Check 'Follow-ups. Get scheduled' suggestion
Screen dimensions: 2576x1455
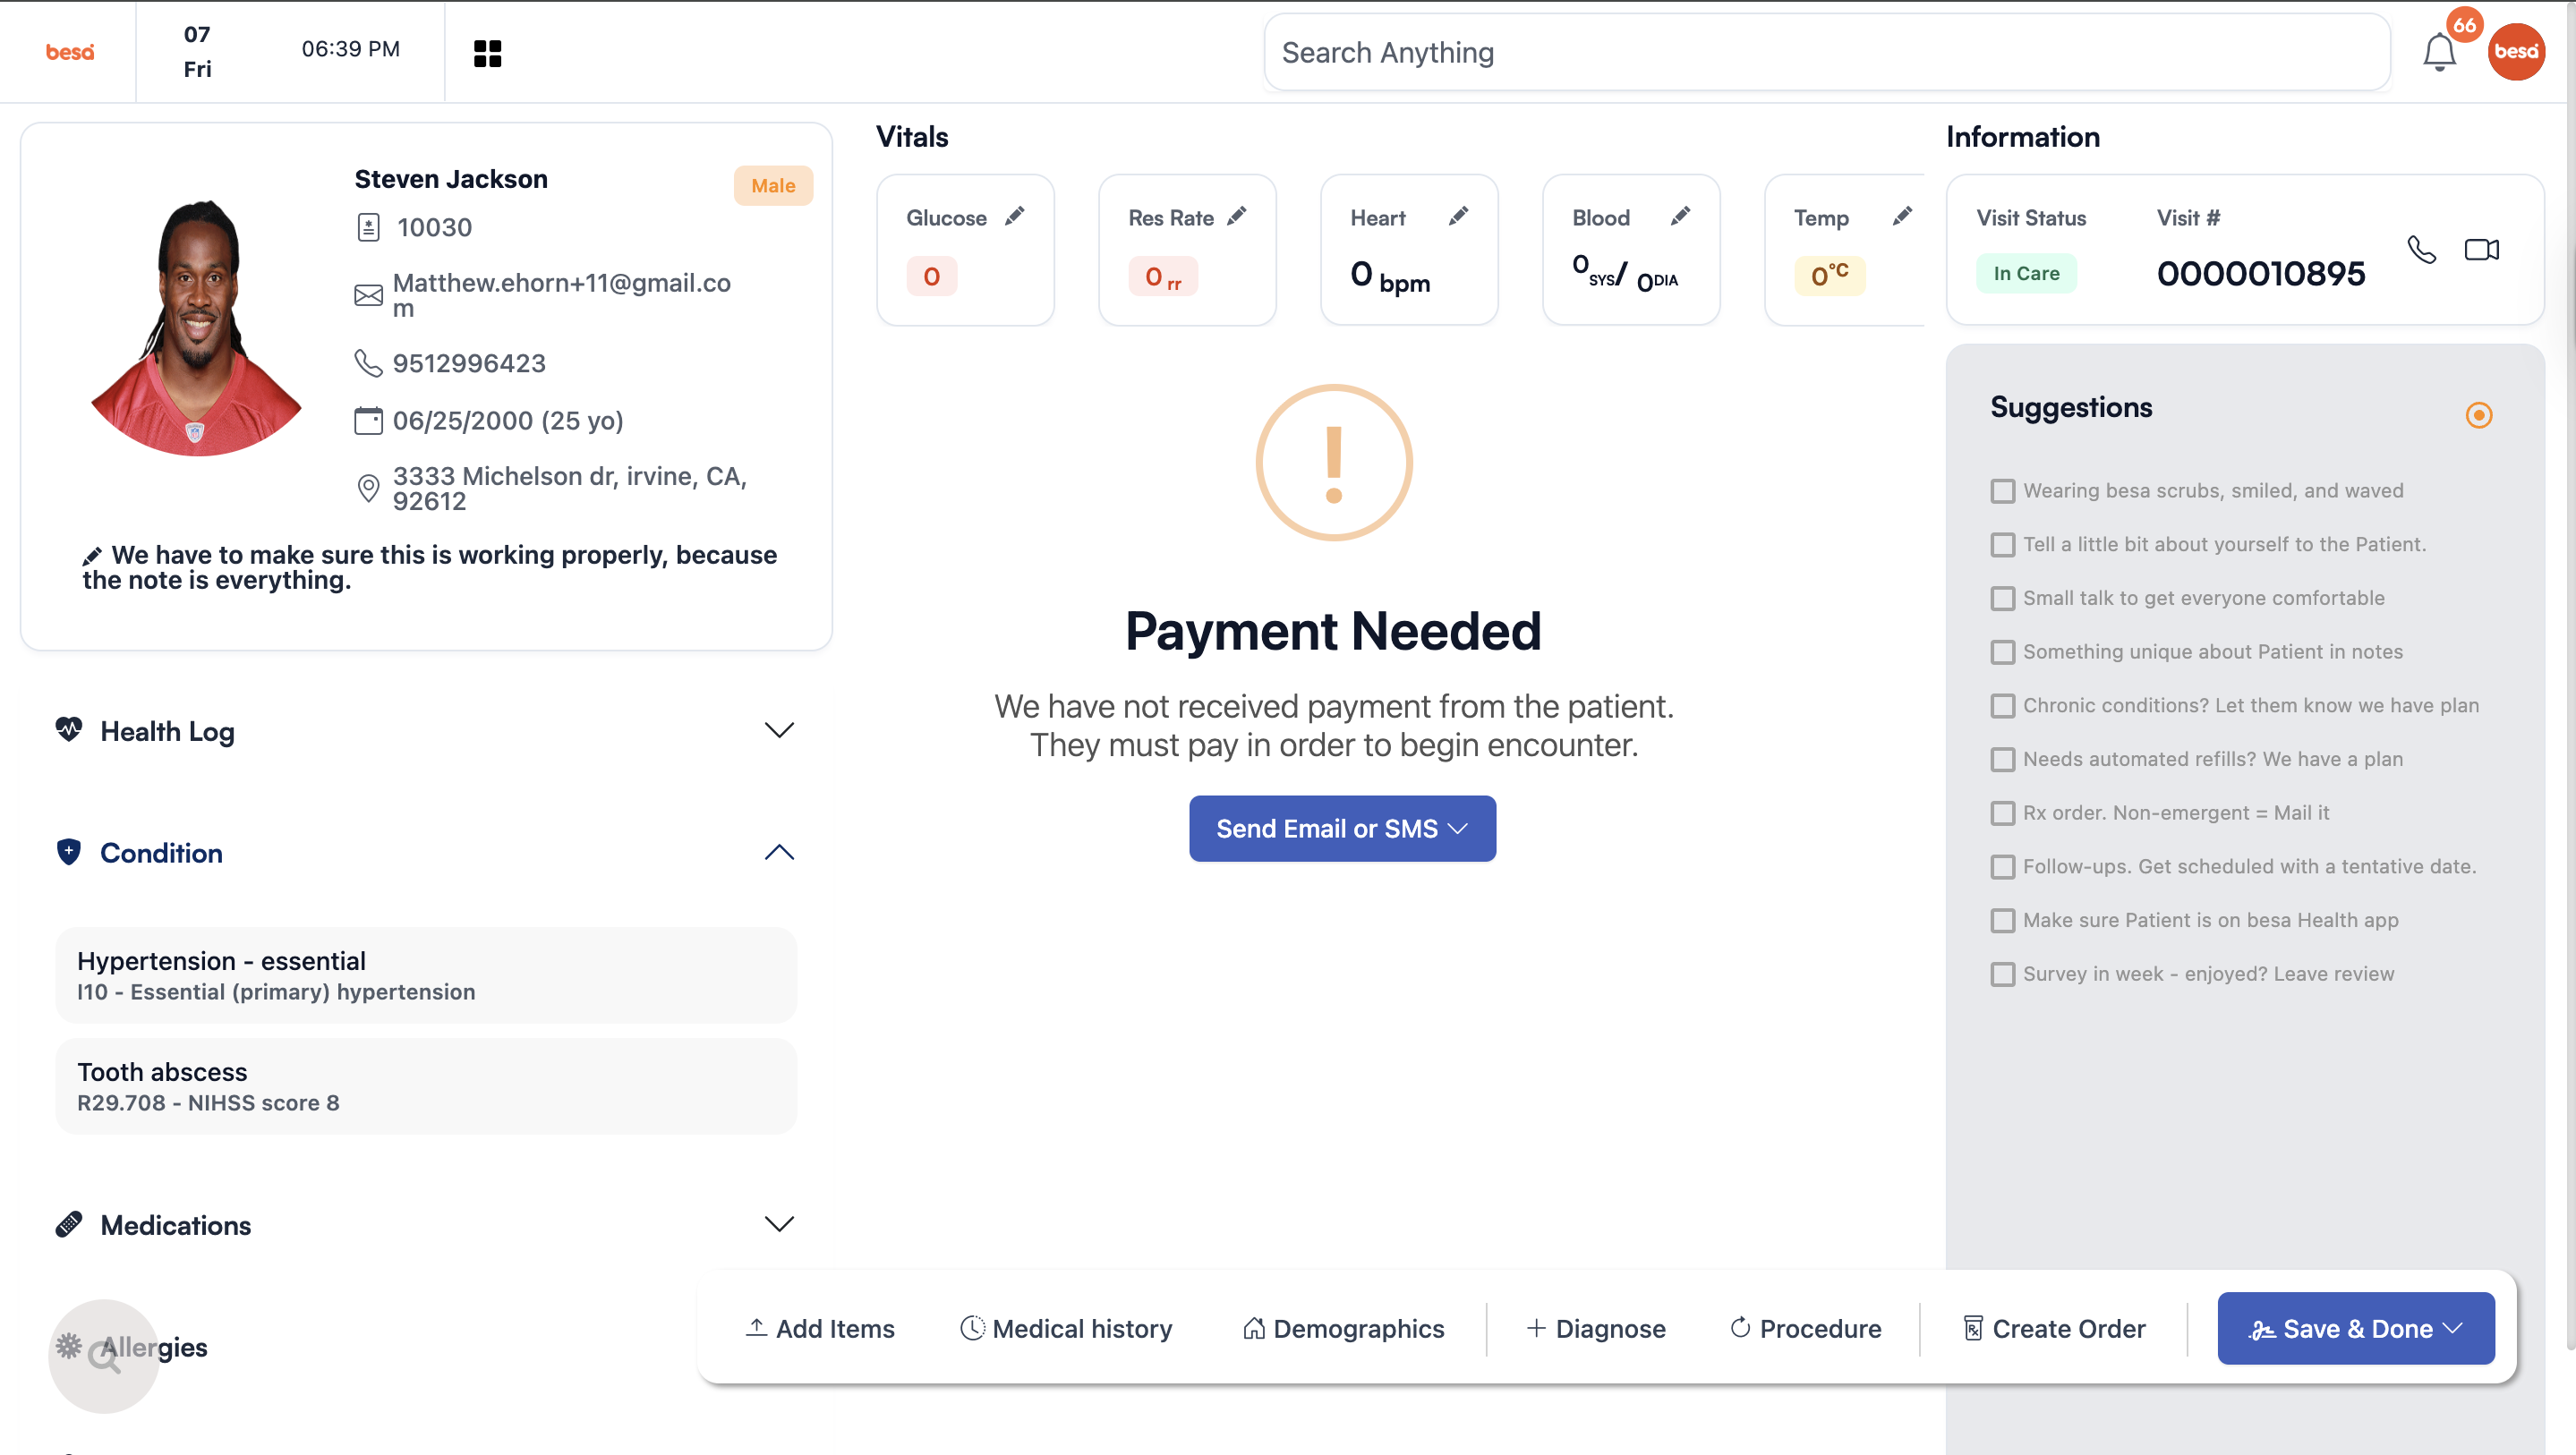(x=2002, y=867)
